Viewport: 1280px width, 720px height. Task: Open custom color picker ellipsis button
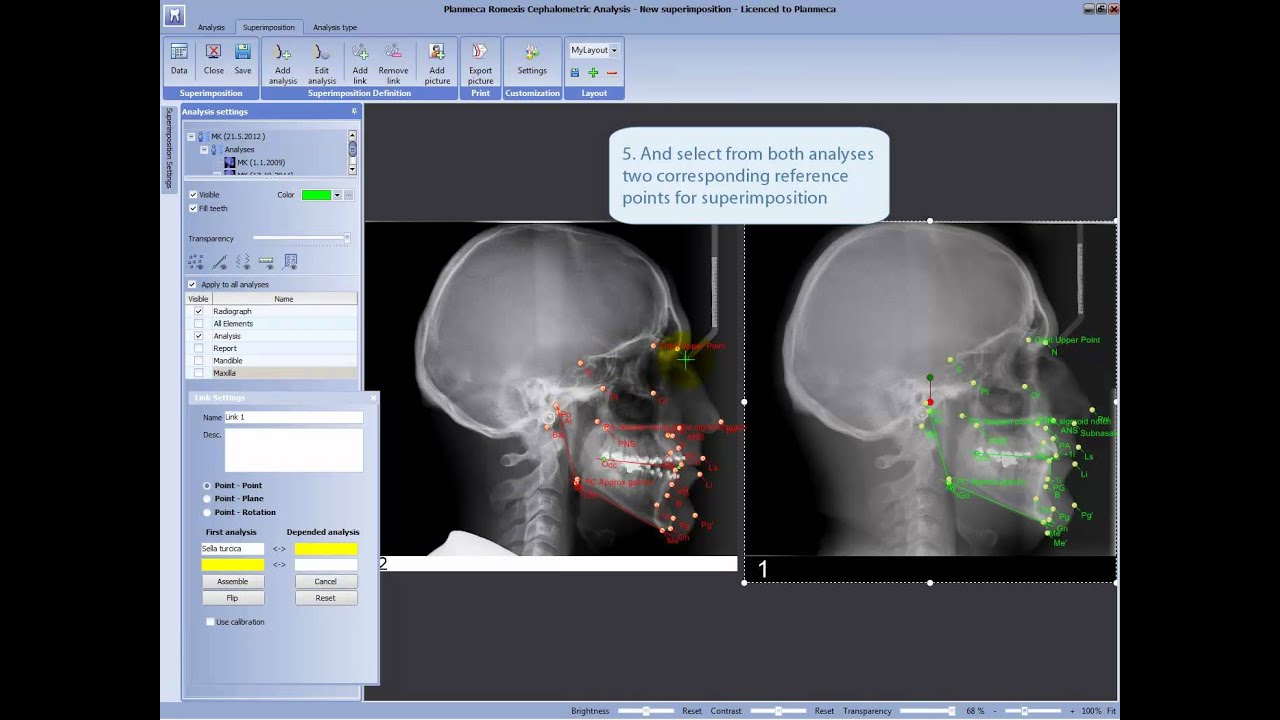coord(349,195)
